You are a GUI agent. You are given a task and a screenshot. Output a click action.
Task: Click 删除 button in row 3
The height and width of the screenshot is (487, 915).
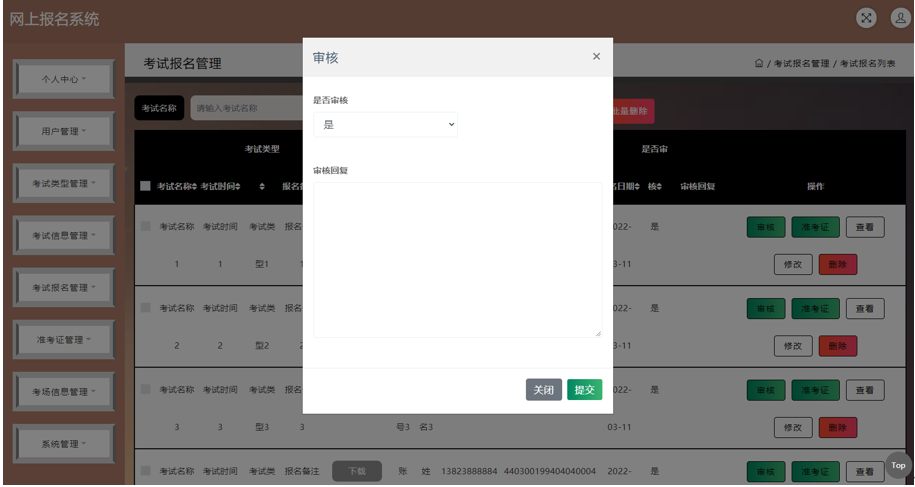tap(837, 428)
